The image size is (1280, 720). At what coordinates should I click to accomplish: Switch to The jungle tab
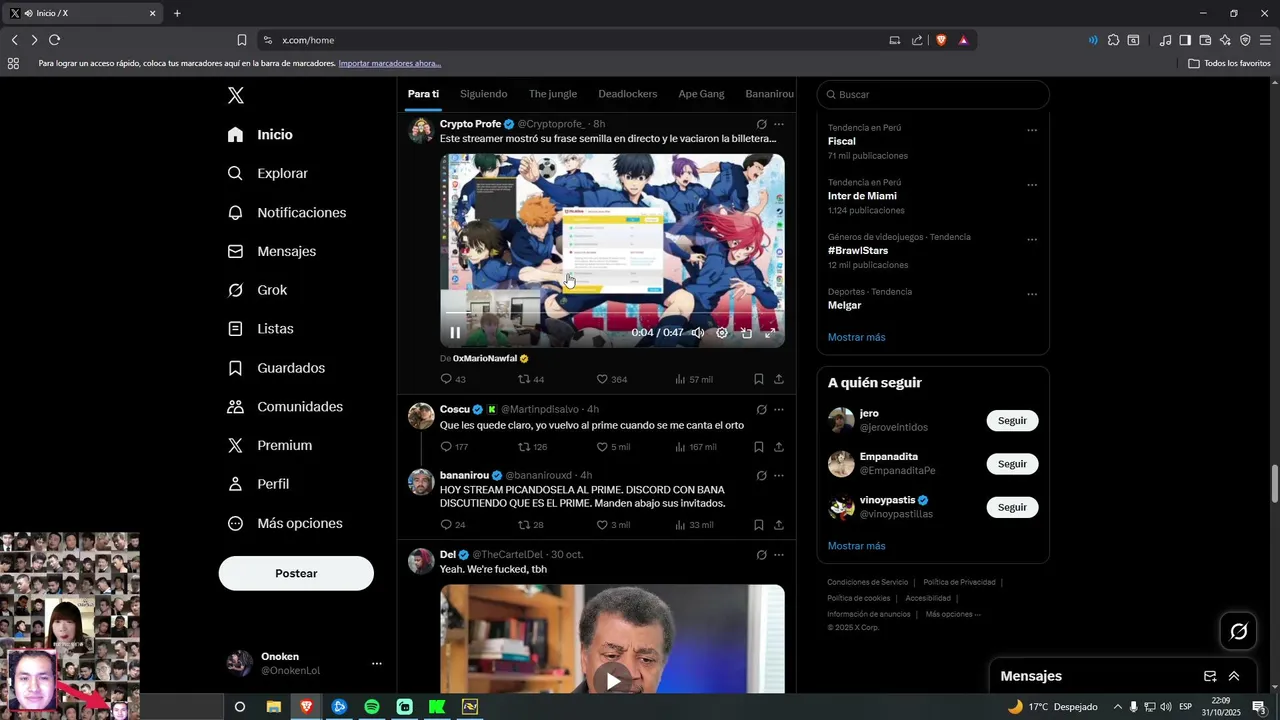click(x=553, y=94)
